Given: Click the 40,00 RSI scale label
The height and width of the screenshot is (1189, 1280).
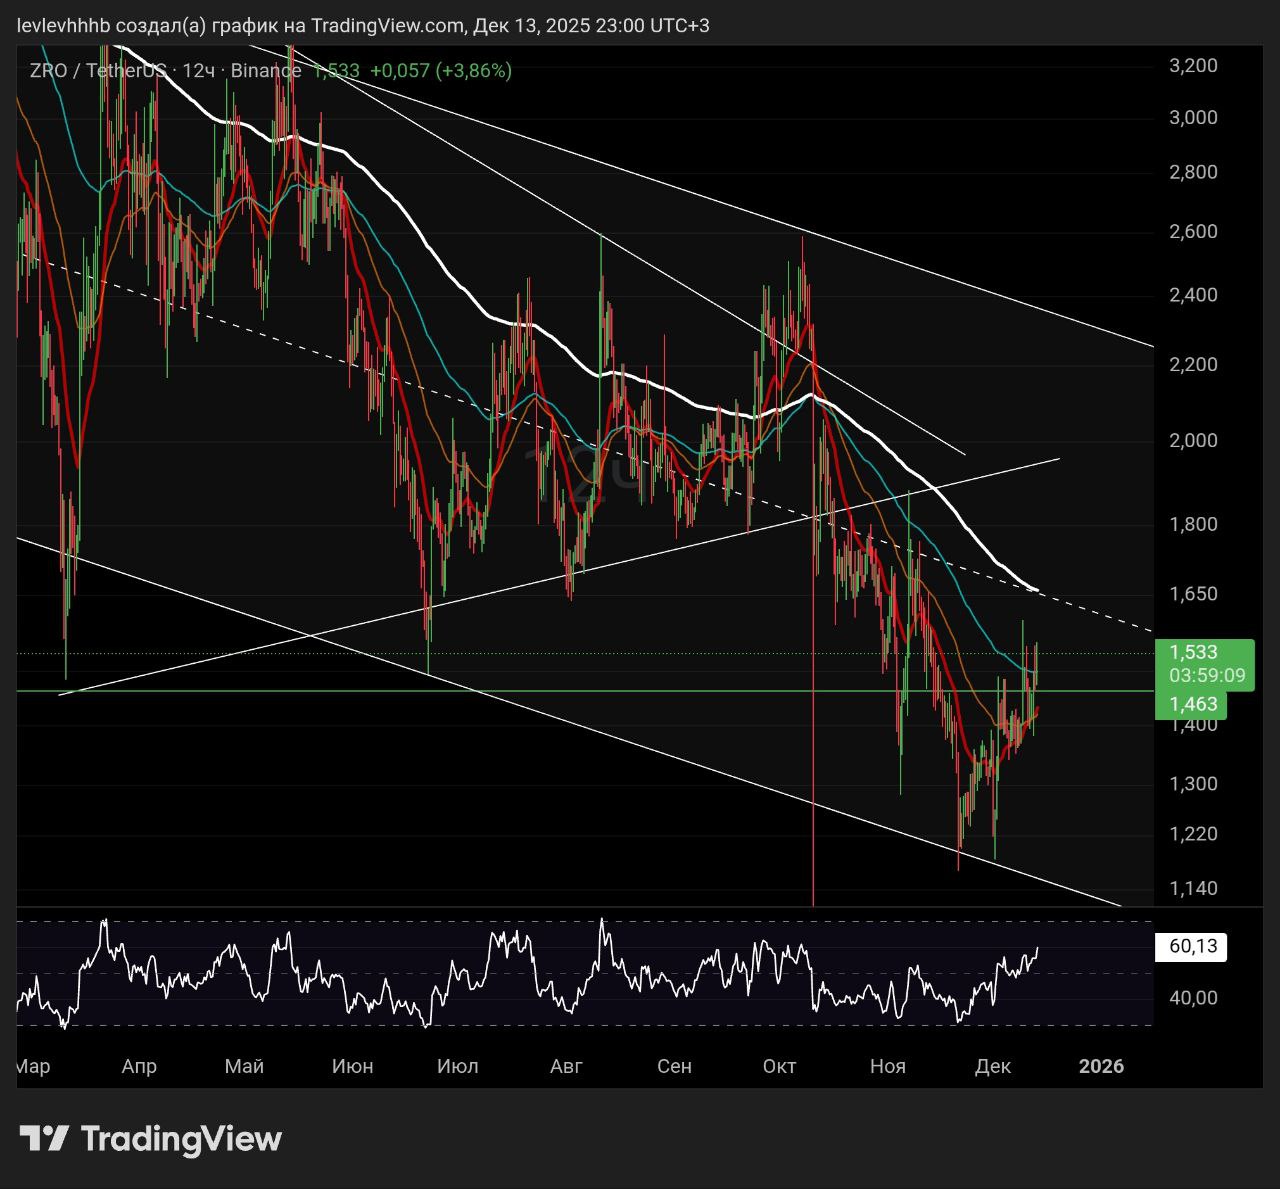Looking at the screenshot, I should pos(1192,997).
